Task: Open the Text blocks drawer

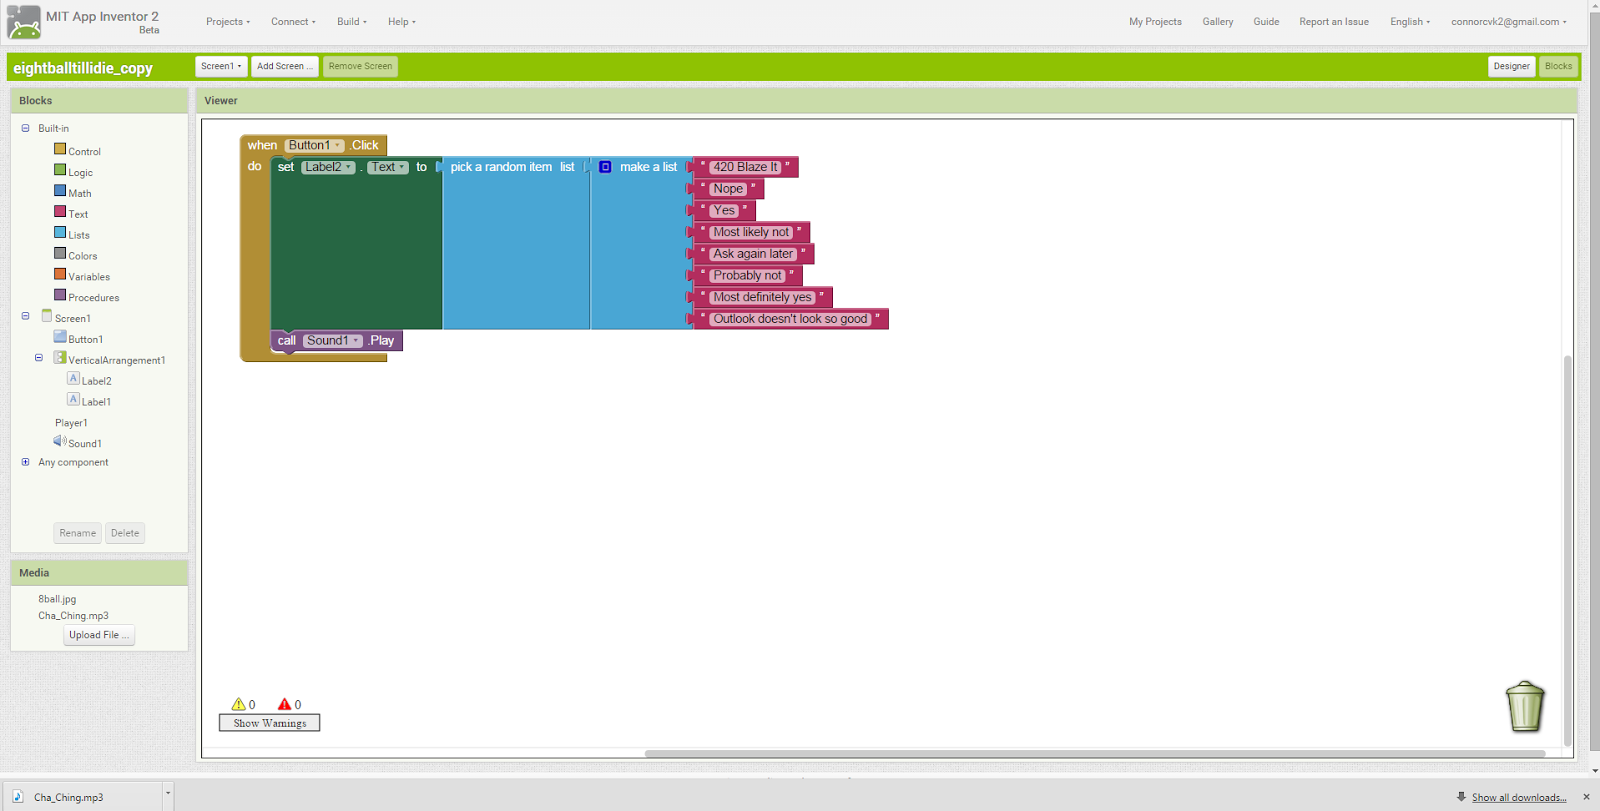Action: 78,214
